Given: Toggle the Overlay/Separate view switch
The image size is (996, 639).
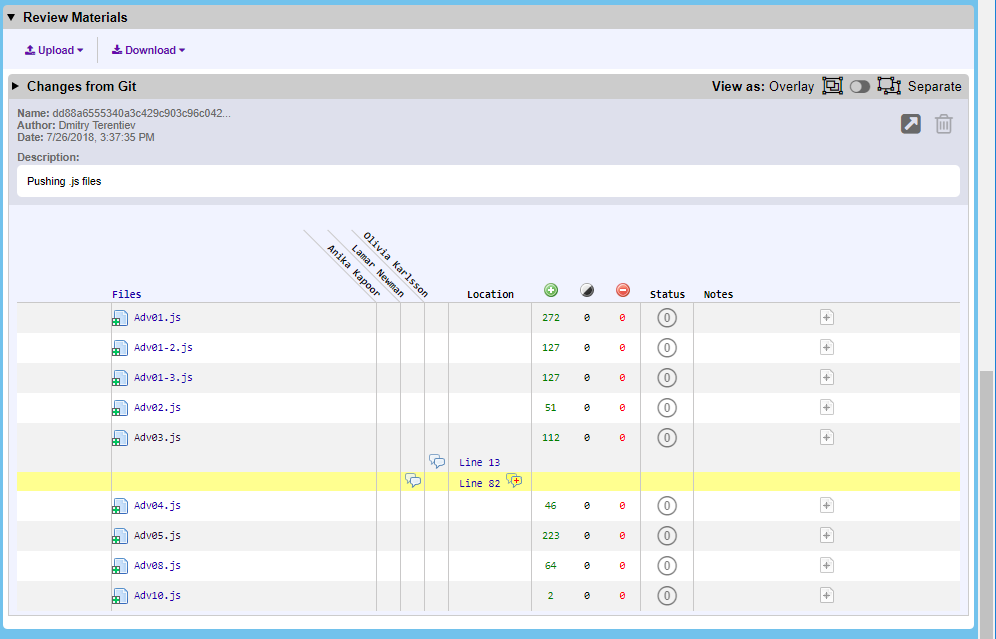Looking at the screenshot, I should point(860,86).
